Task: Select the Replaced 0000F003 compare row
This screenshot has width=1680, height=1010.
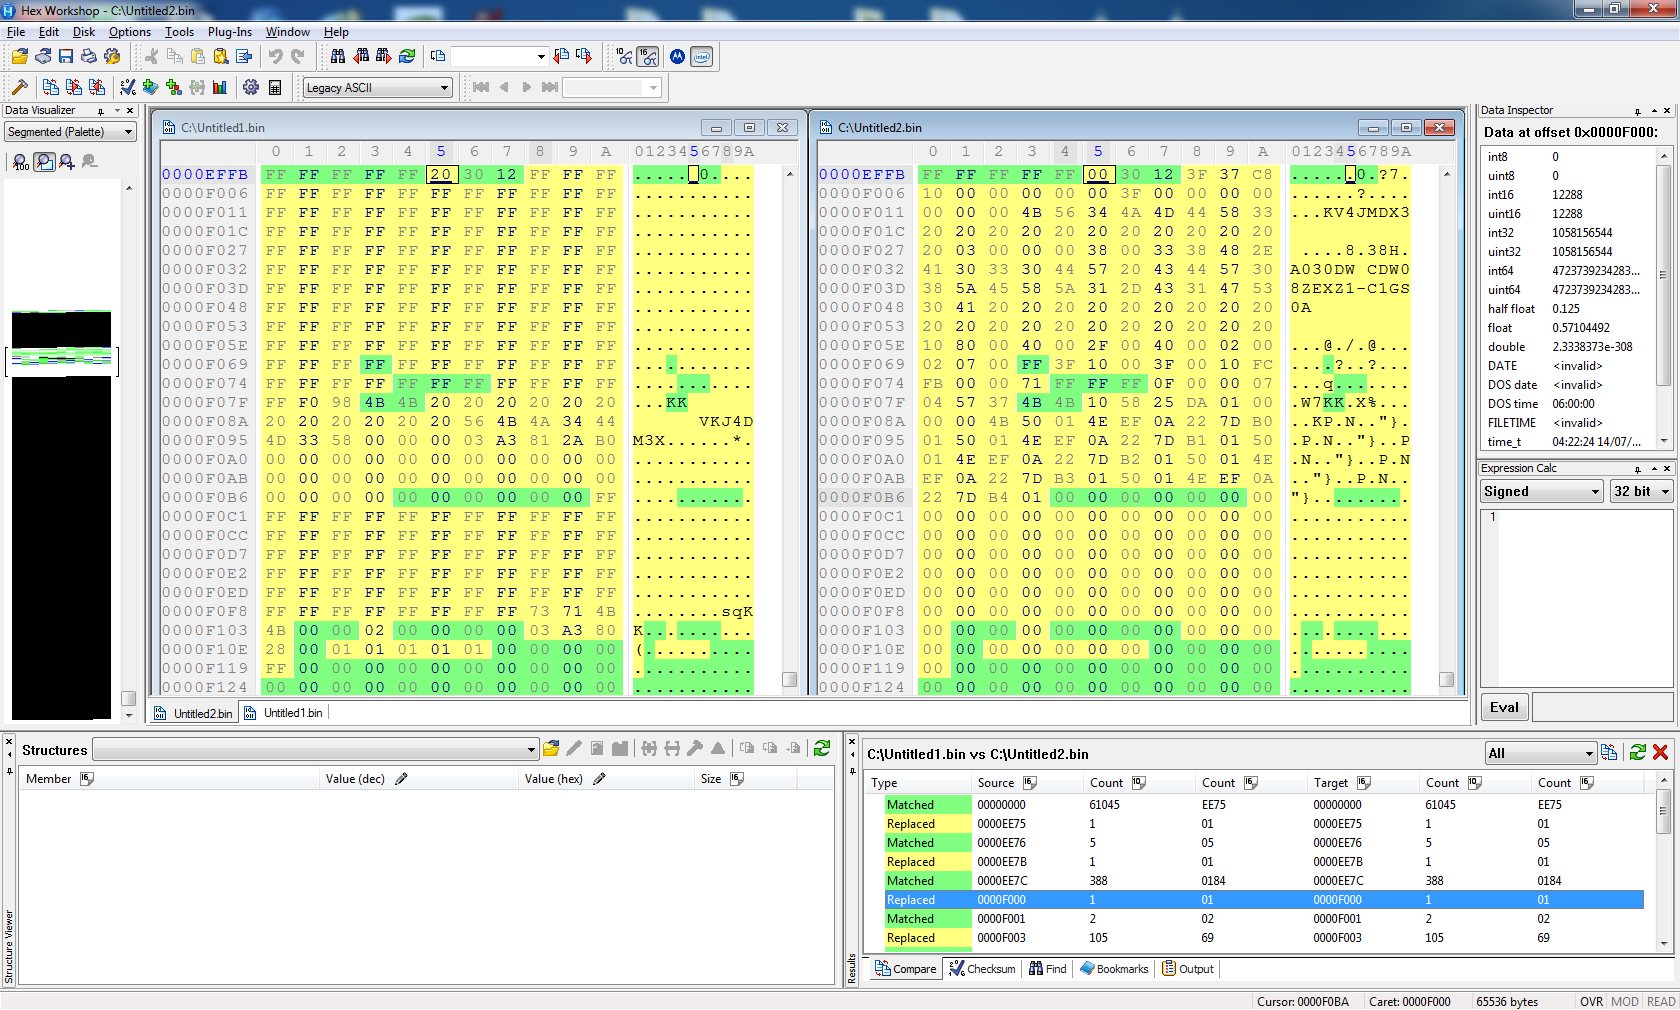Action: click(x=1263, y=938)
